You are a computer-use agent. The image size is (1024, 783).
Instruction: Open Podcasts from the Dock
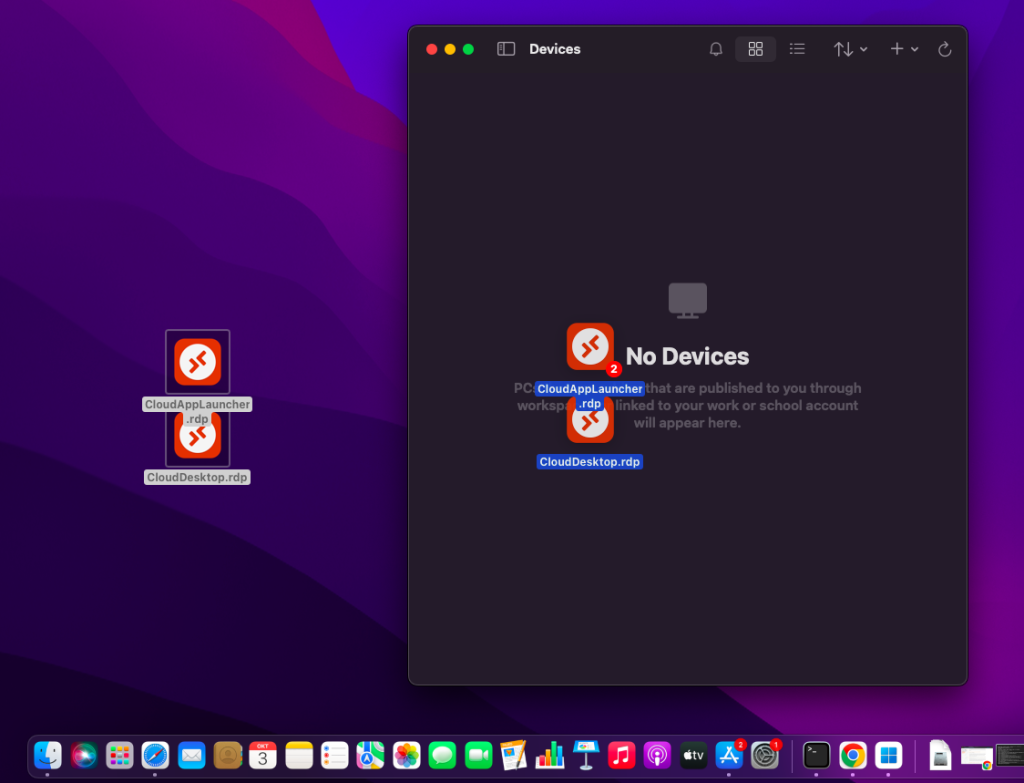tap(657, 756)
